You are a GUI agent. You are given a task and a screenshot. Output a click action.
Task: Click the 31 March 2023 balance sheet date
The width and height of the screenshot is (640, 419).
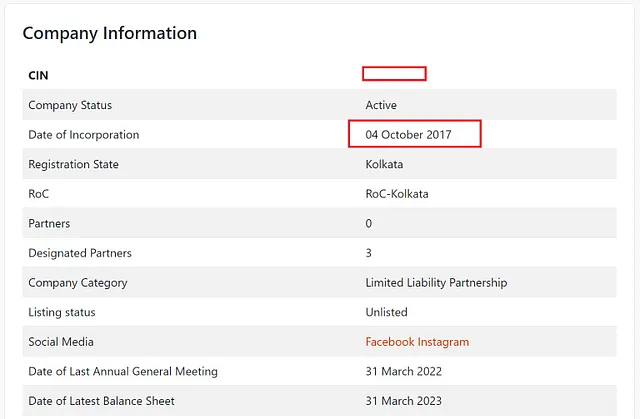(x=403, y=401)
